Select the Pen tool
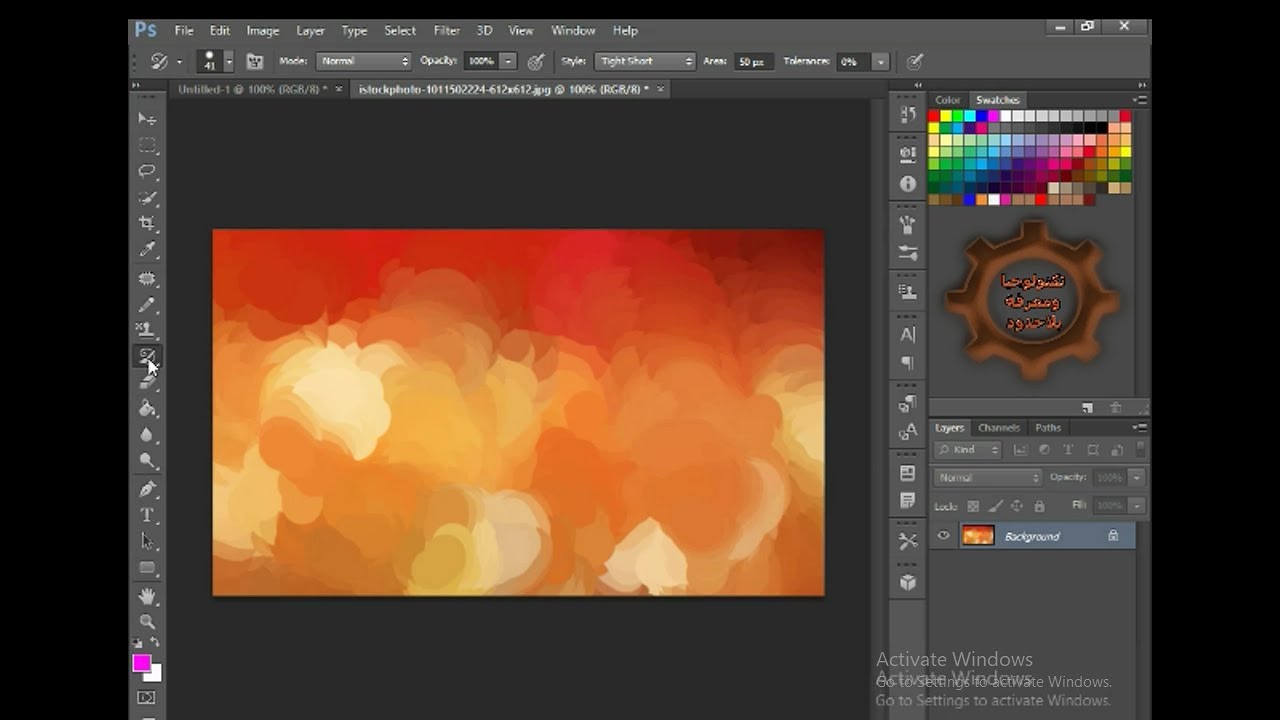This screenshot has height=720, width=1280. coord(147,489)
